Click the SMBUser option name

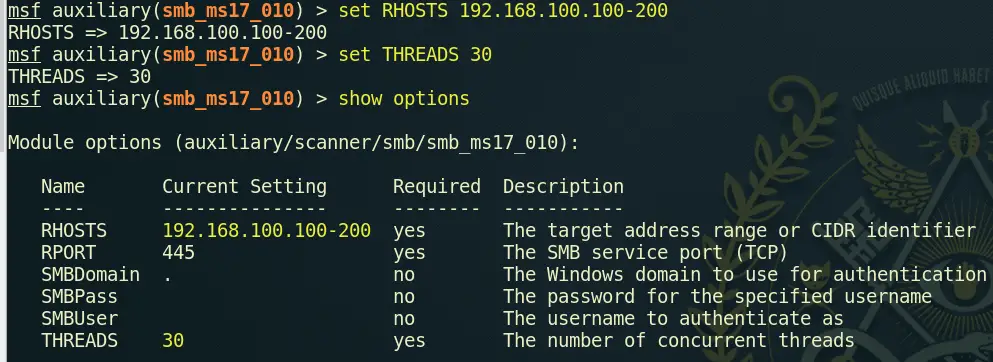[79, 318]
